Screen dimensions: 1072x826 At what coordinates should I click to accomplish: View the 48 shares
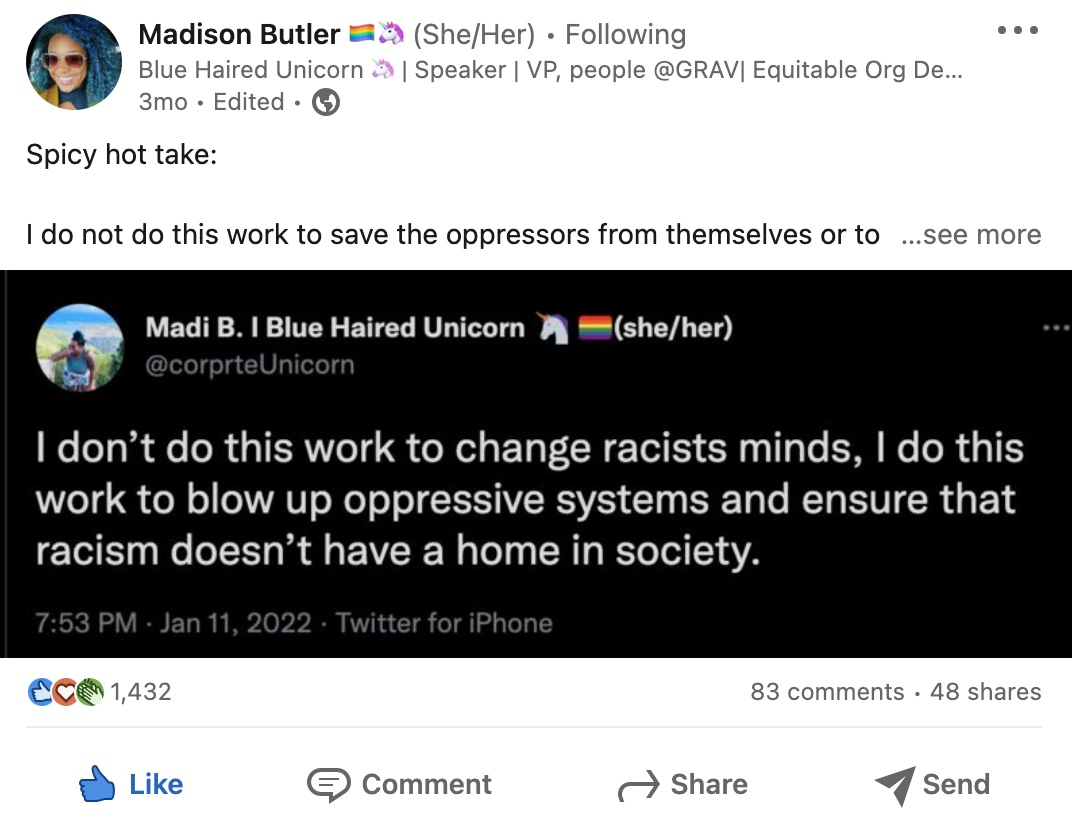(x=986, y=691)
